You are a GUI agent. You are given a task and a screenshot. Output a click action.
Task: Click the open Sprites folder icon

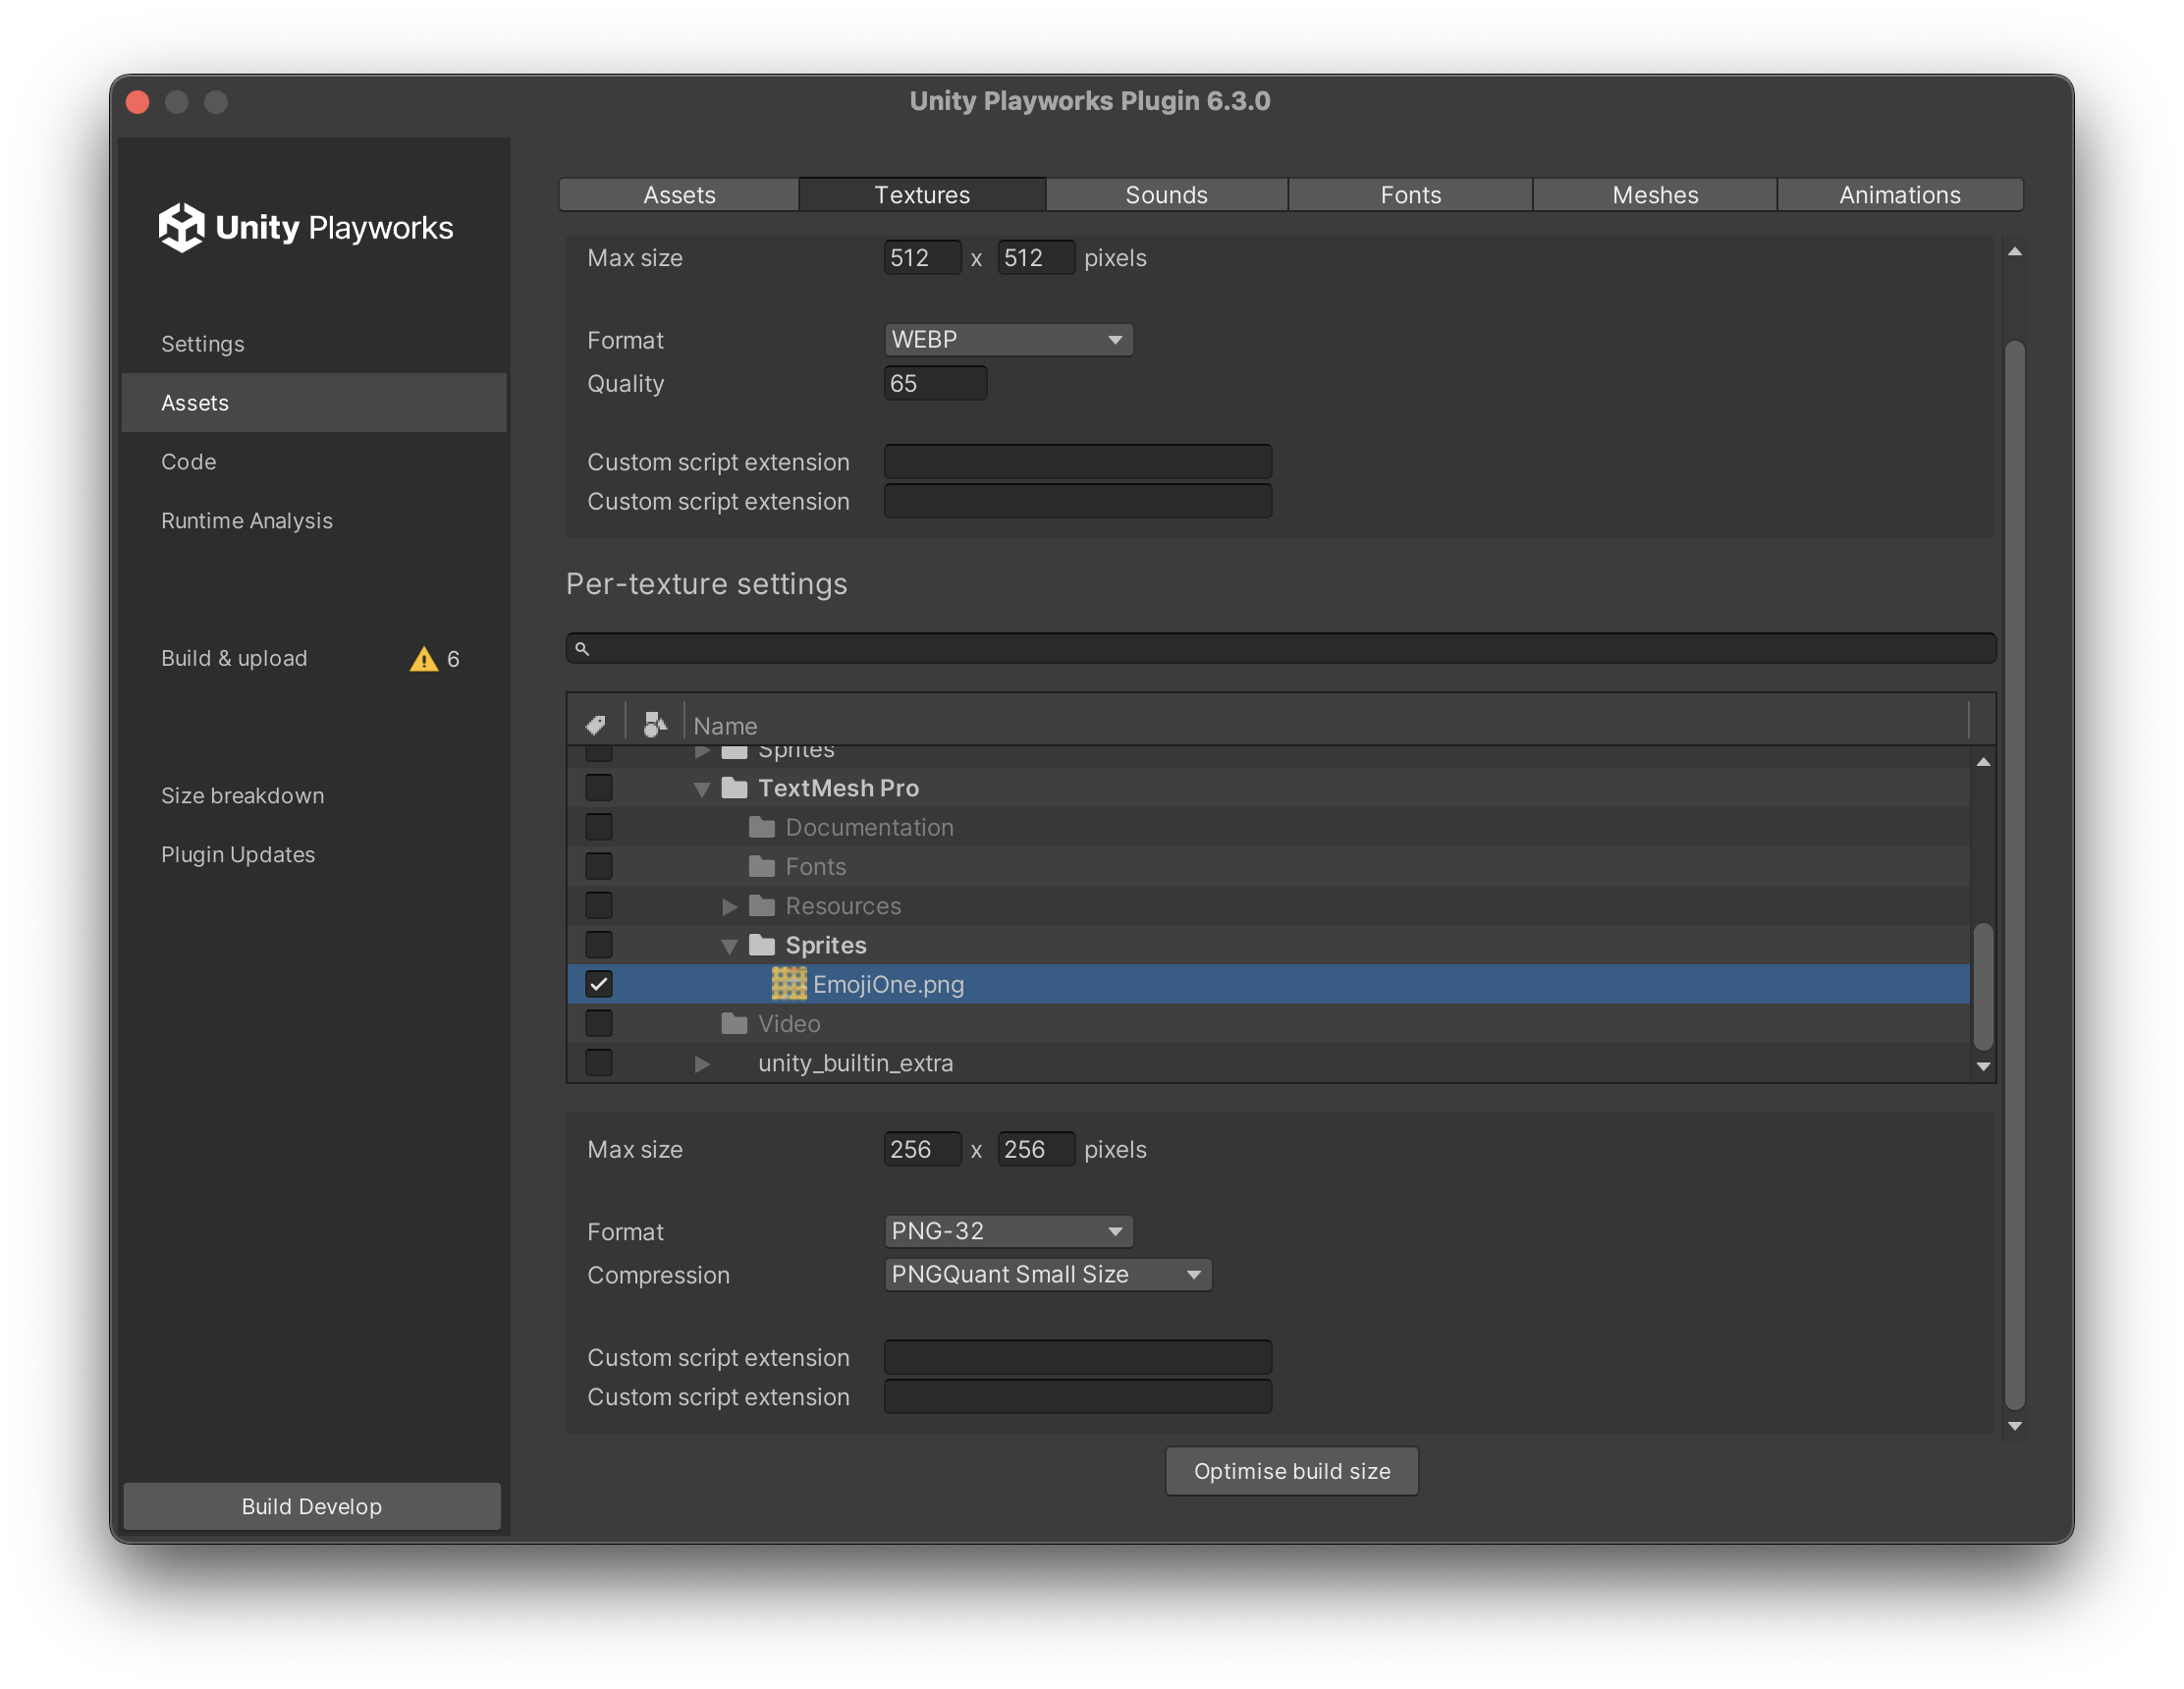(762, 945)
